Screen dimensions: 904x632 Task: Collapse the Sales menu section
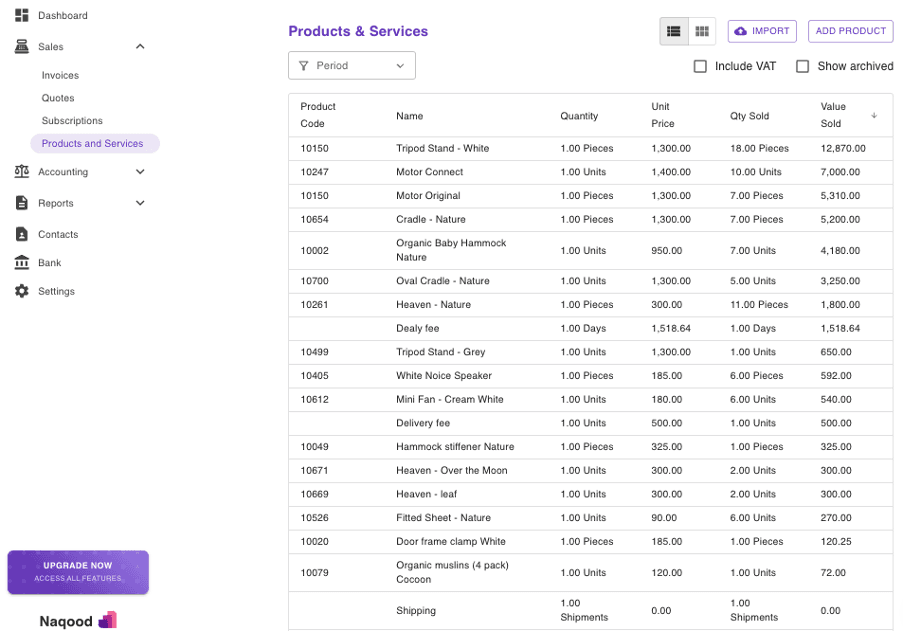coord(140,47)
